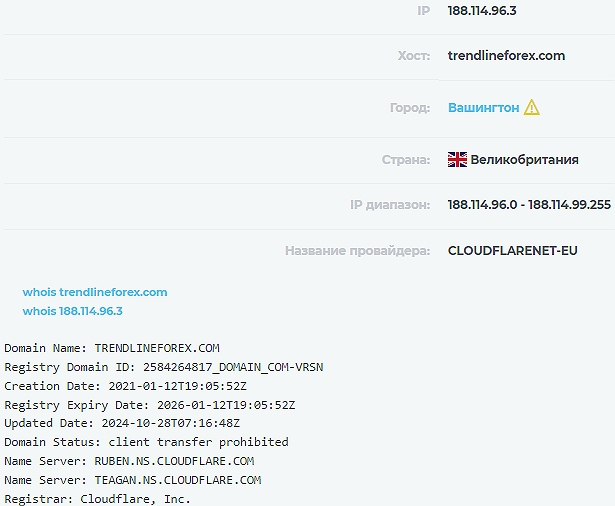This screenshot has width=615, height=506.
Task: Click Name Server TEAGAN.NS.CLOUDFLARE.COM line
Action: (x=133, y=480)
